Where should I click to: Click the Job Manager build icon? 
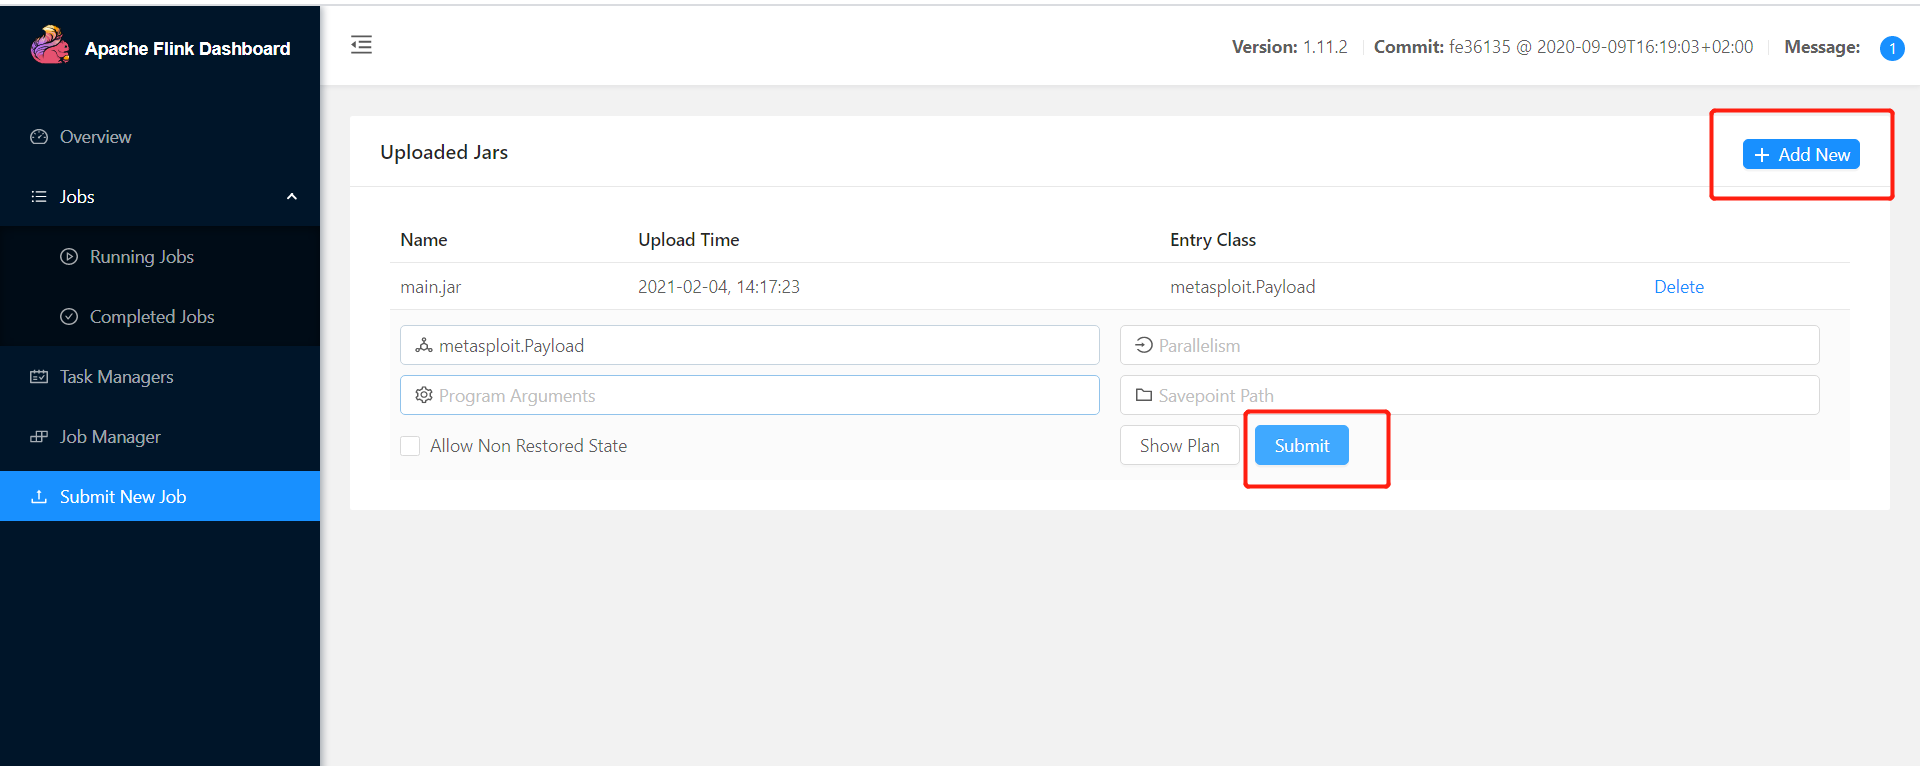pyautogui.click(x=39, y=437)
